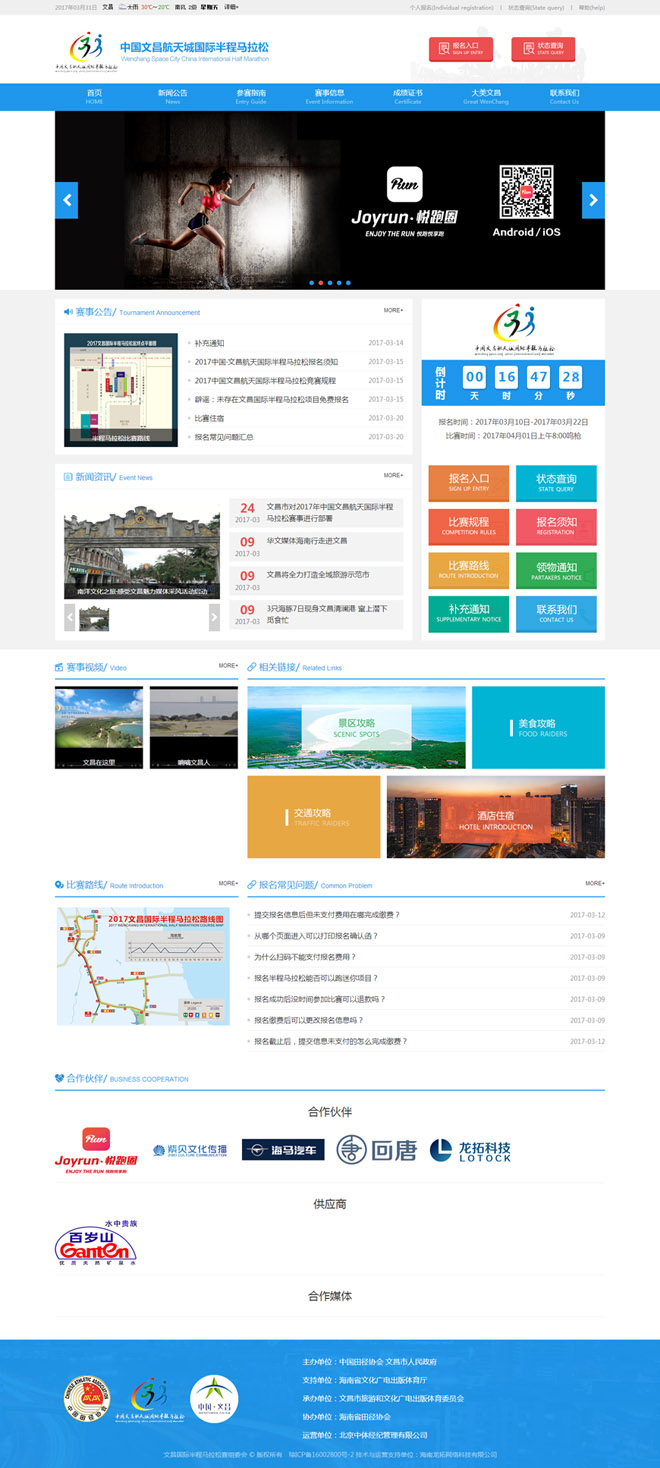Go to 联系我们 Contact Us in navigation
This screenshot has height=1468, width=660.
coord(564,96)
